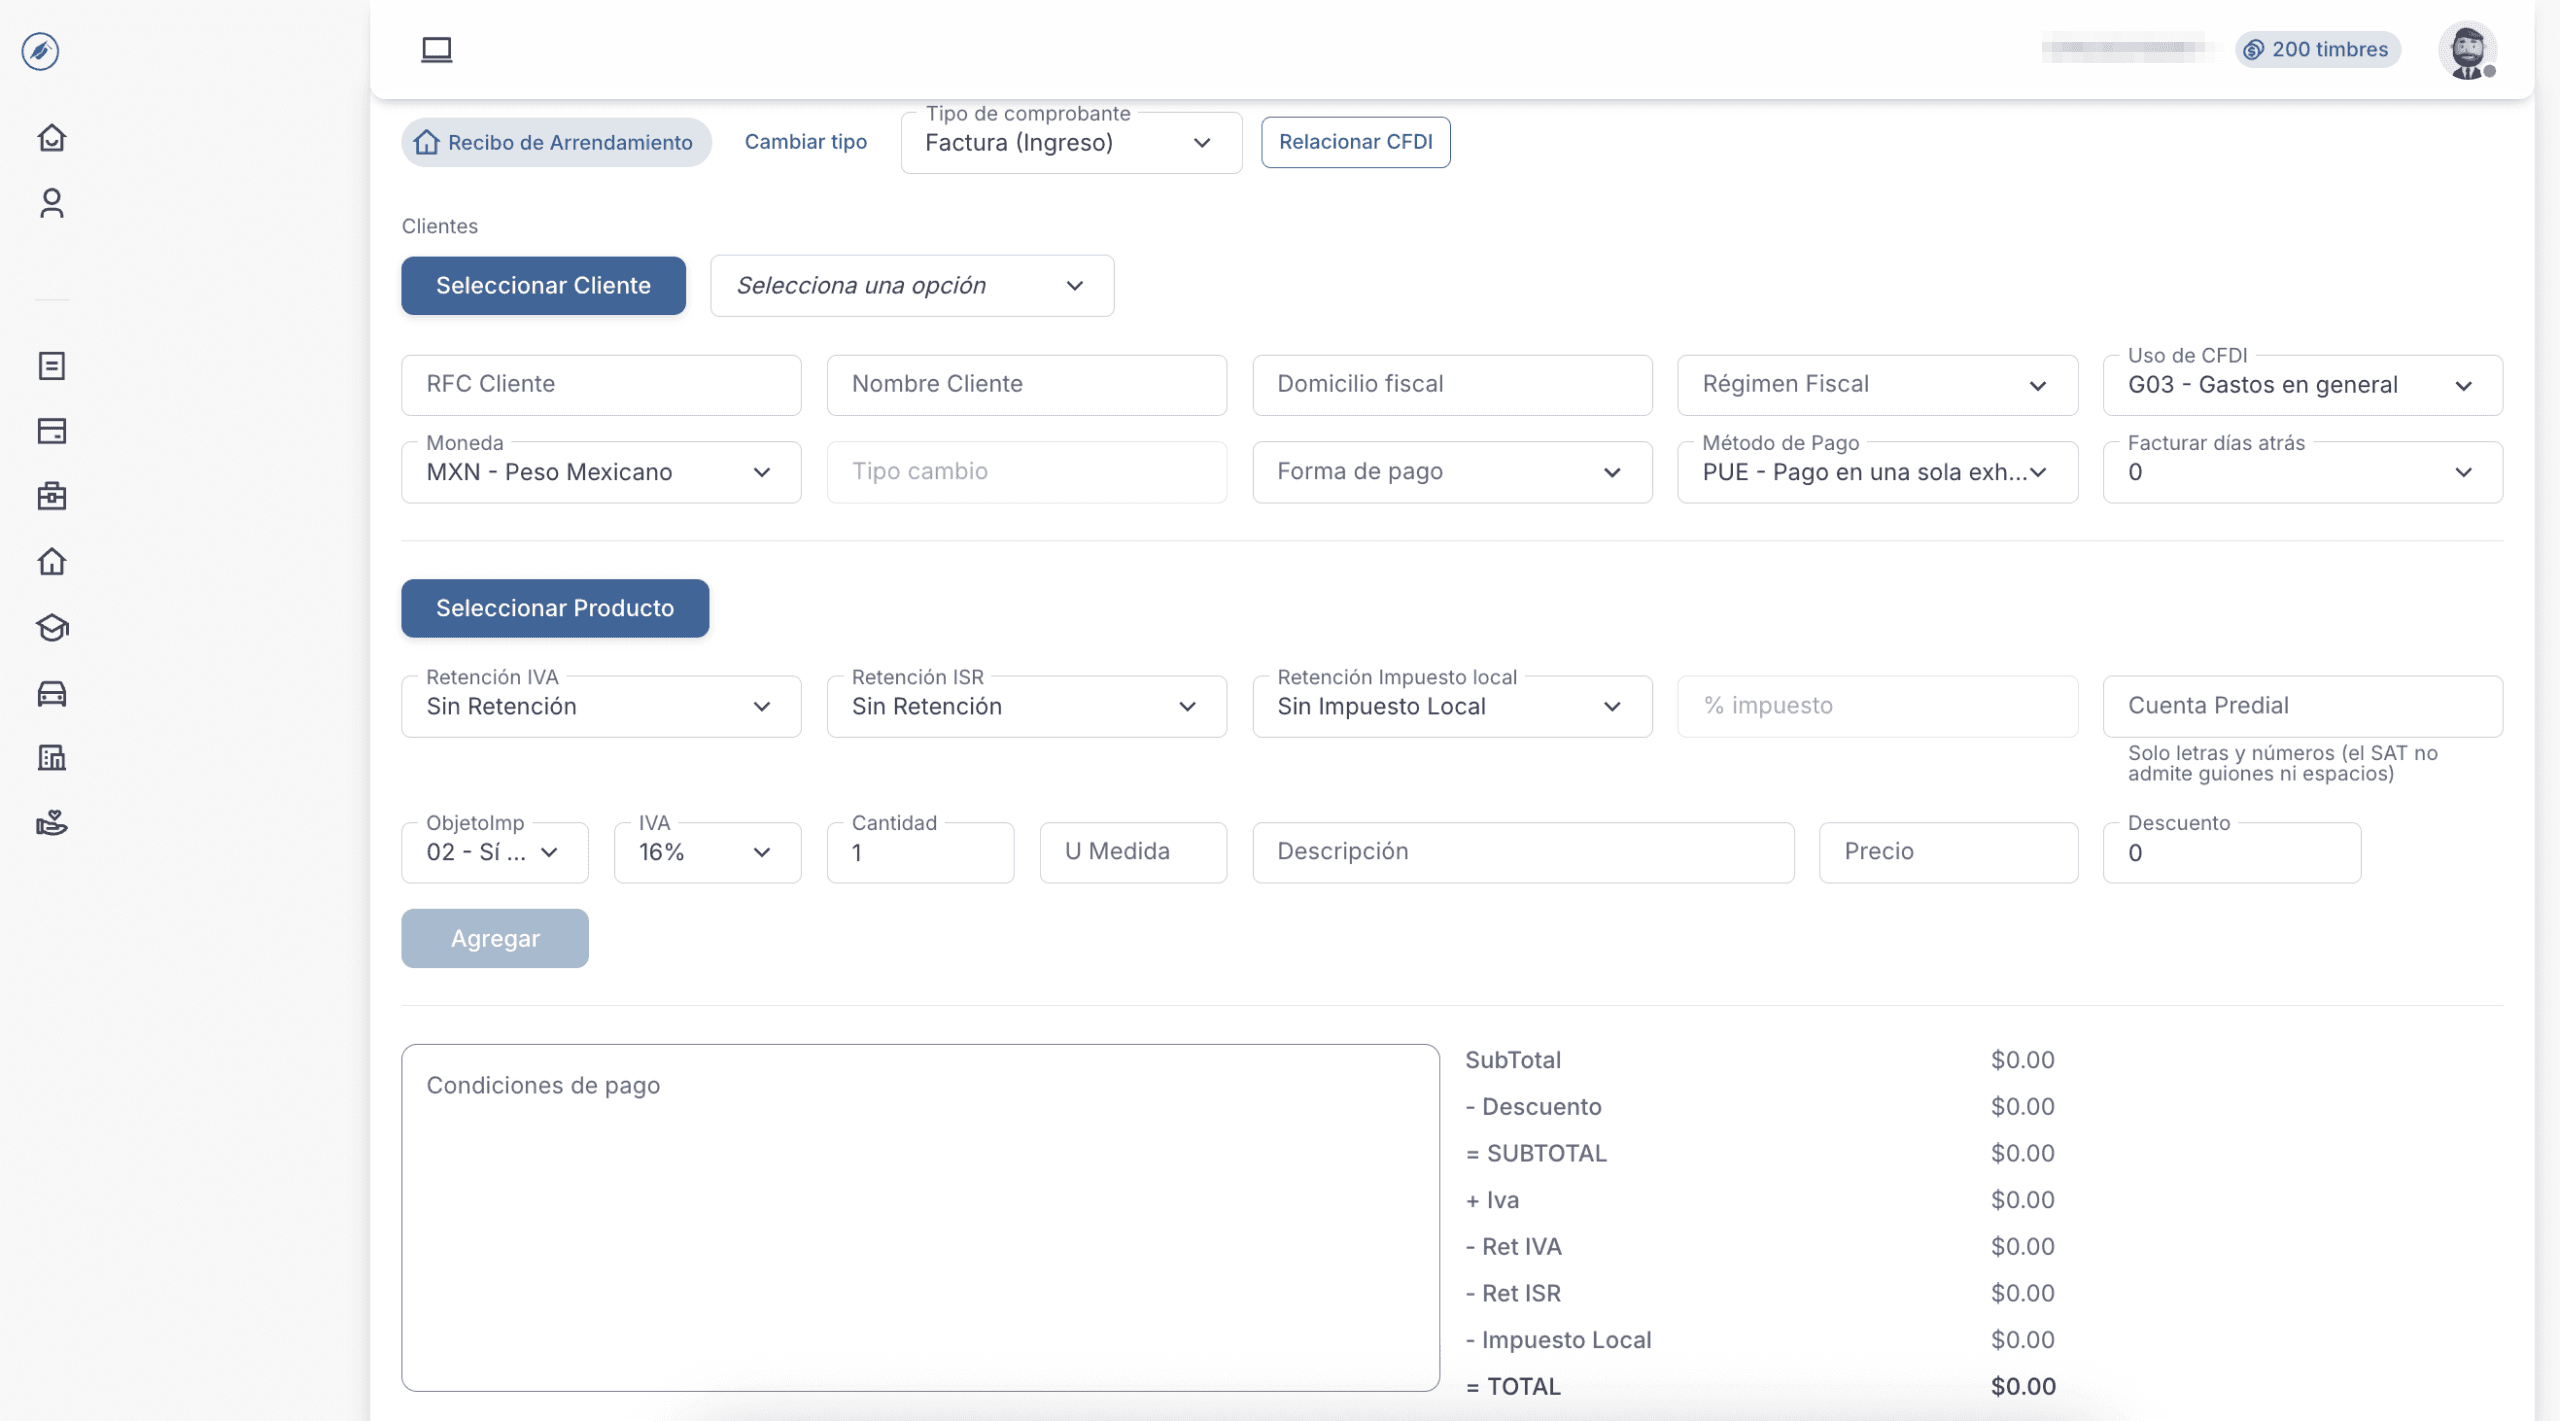Image resolution: width=2560 pixels, height=1421 pixels.
Task: Open the Moneda dropdown
Action: [601, 471]
